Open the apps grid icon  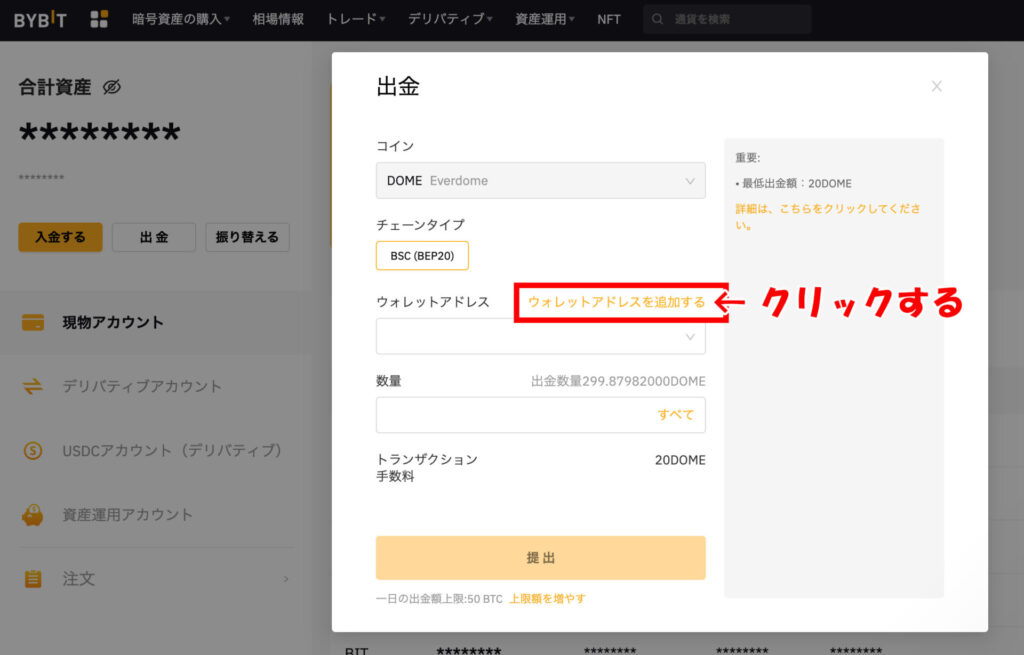point(99,20)
